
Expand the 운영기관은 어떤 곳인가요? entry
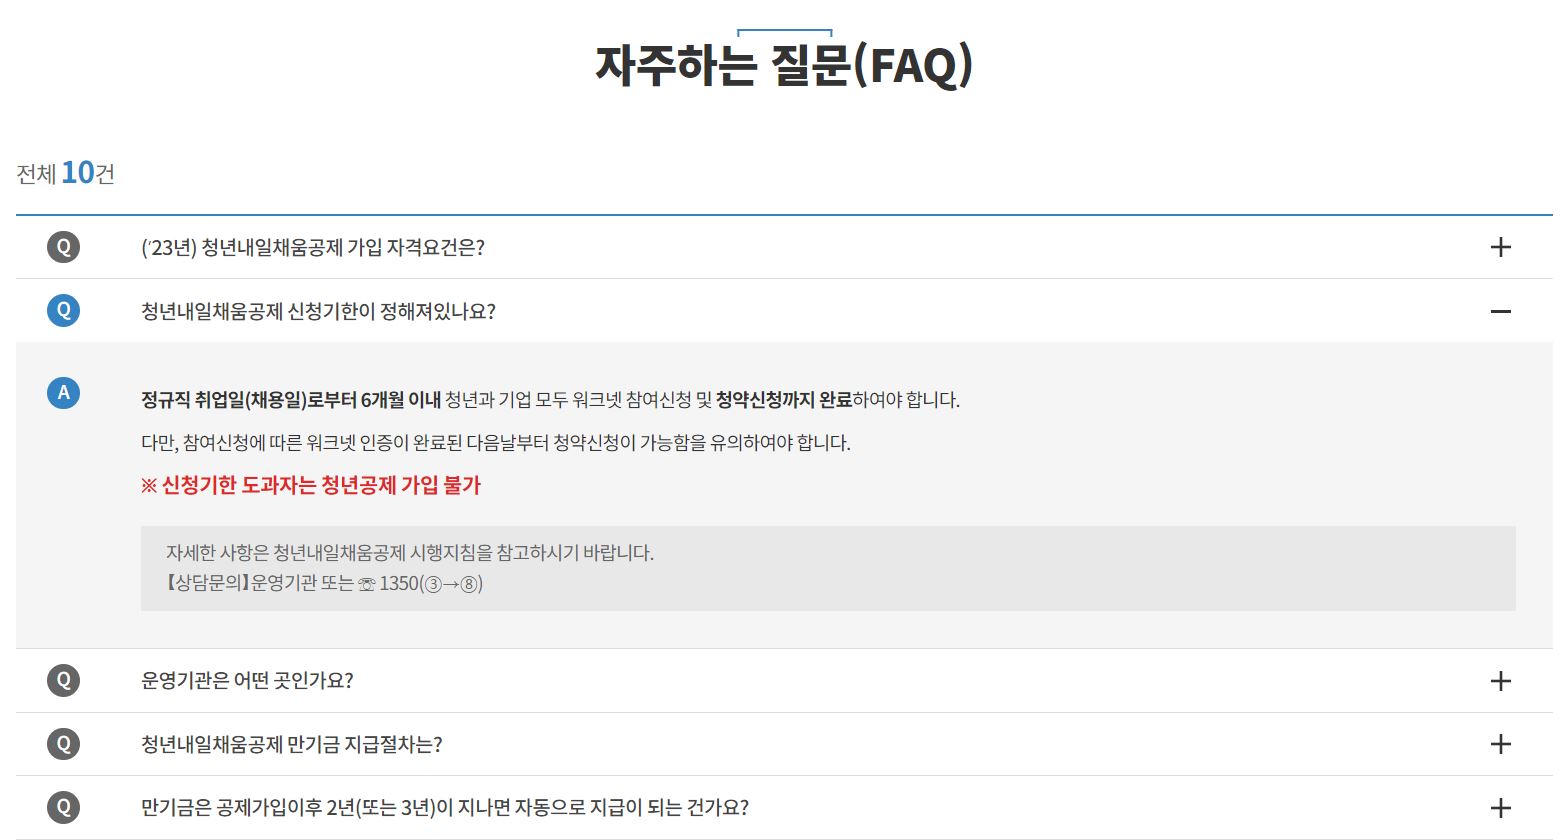1500,681
